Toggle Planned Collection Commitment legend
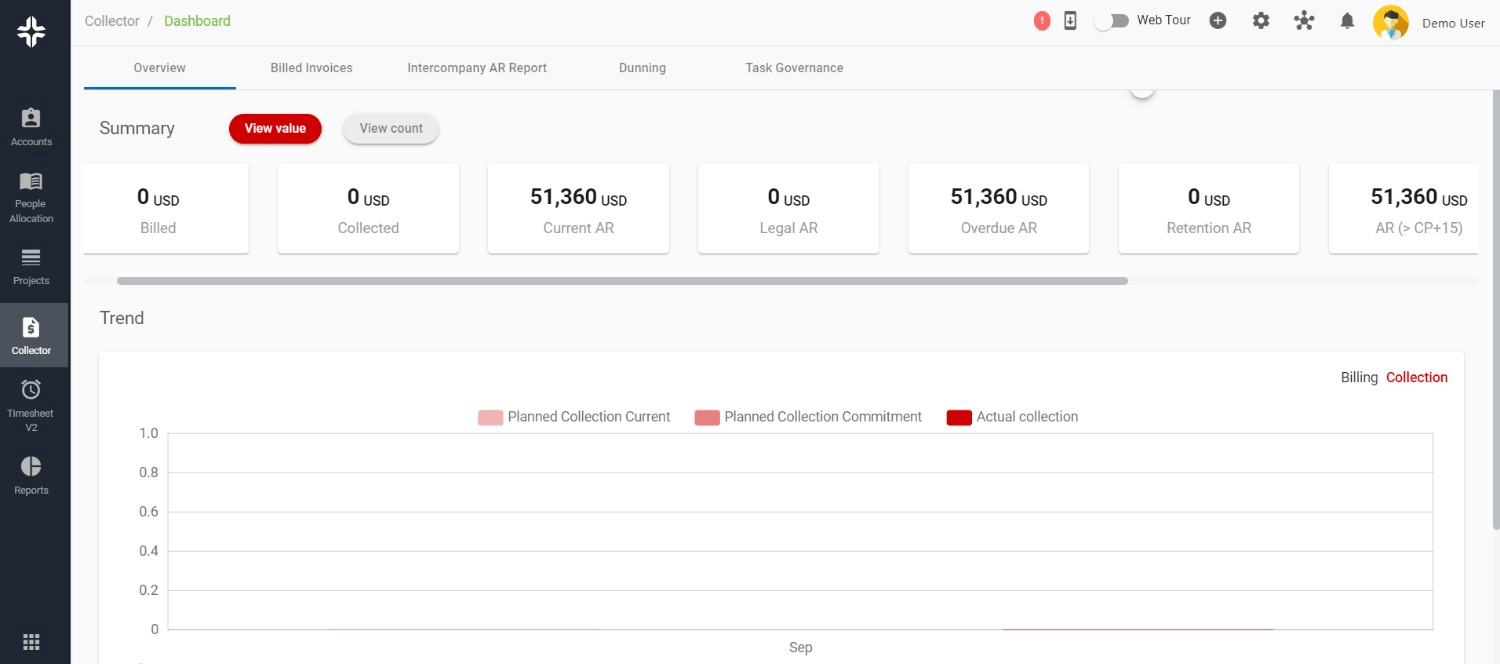Screen dimensions: 1500x664 (808, 417)
